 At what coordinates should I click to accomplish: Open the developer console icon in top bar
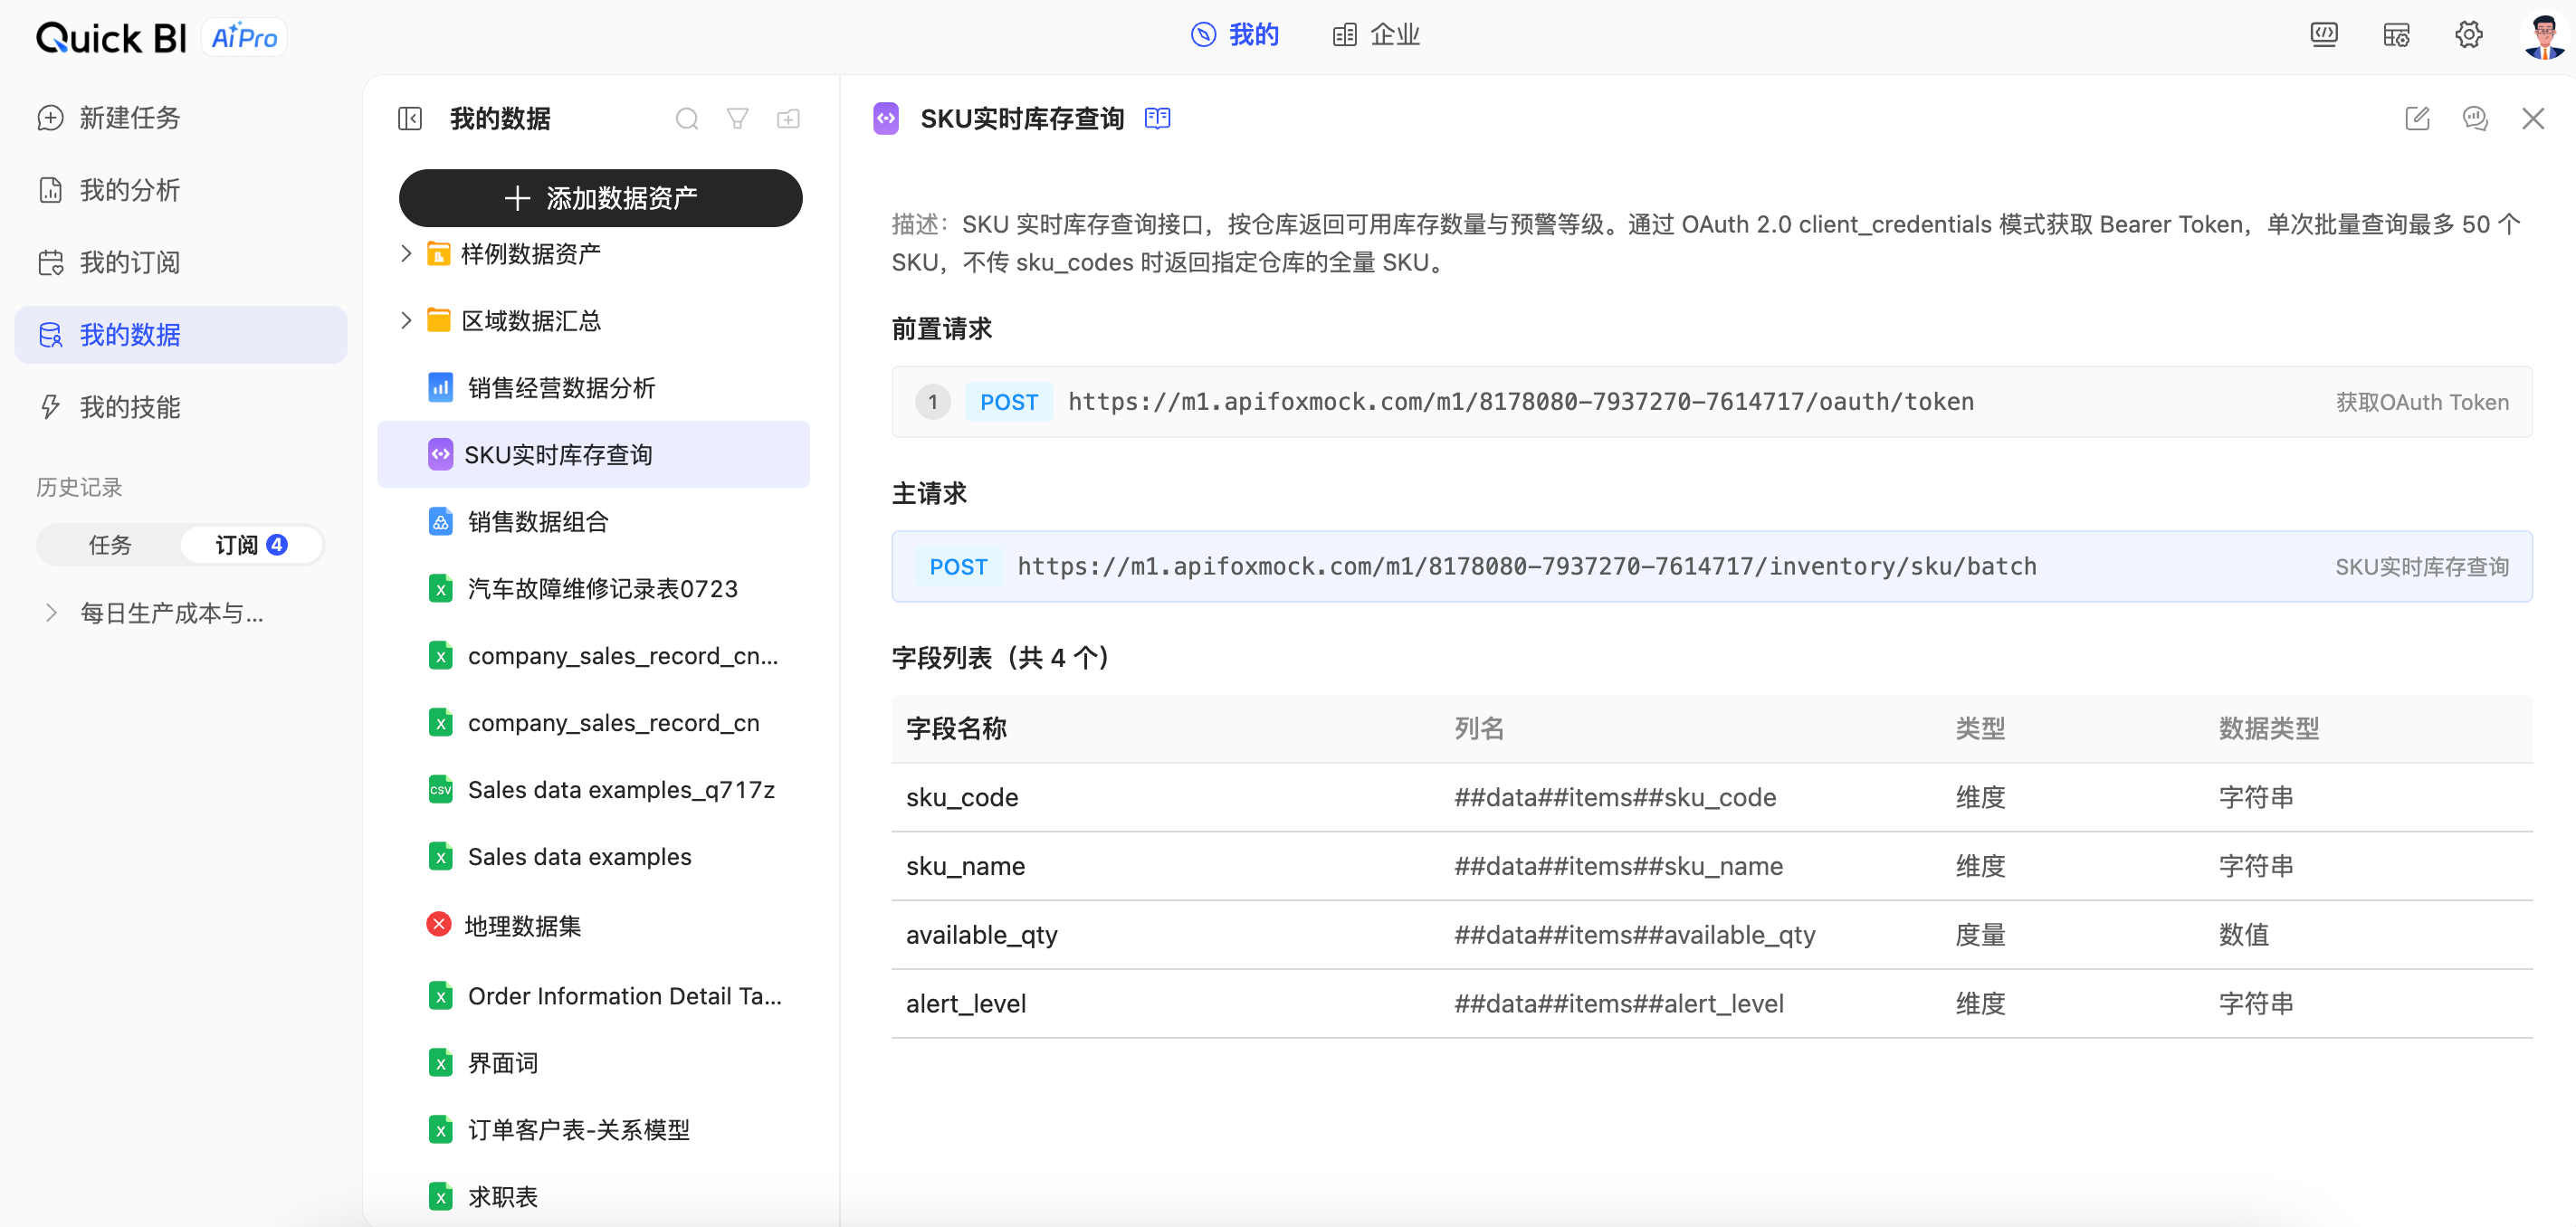pos(2324,35)
